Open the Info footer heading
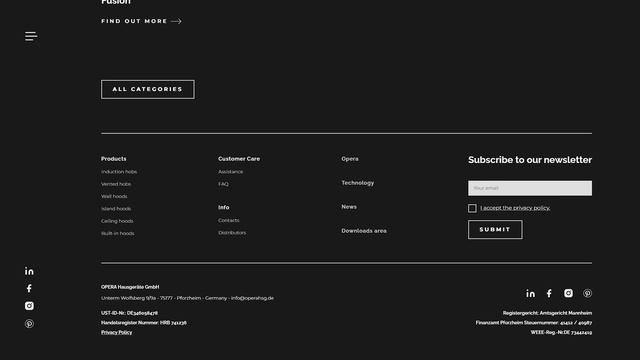 (x=224, y=207)
